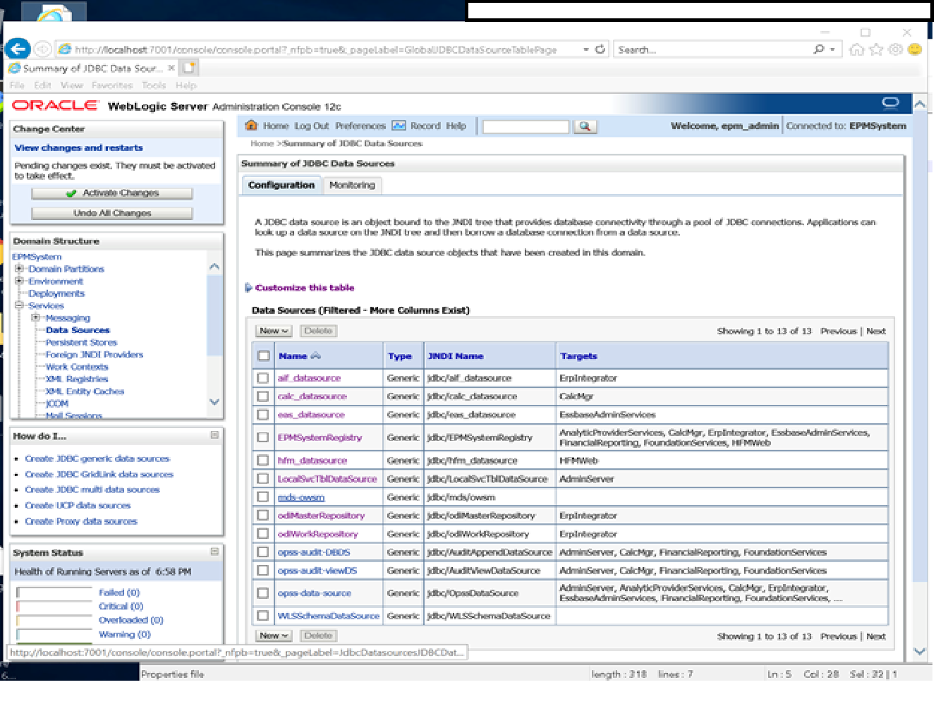Open the bottom New dropdown button
Viewport: 936px width, 724px height.
[x=273, y=636]
